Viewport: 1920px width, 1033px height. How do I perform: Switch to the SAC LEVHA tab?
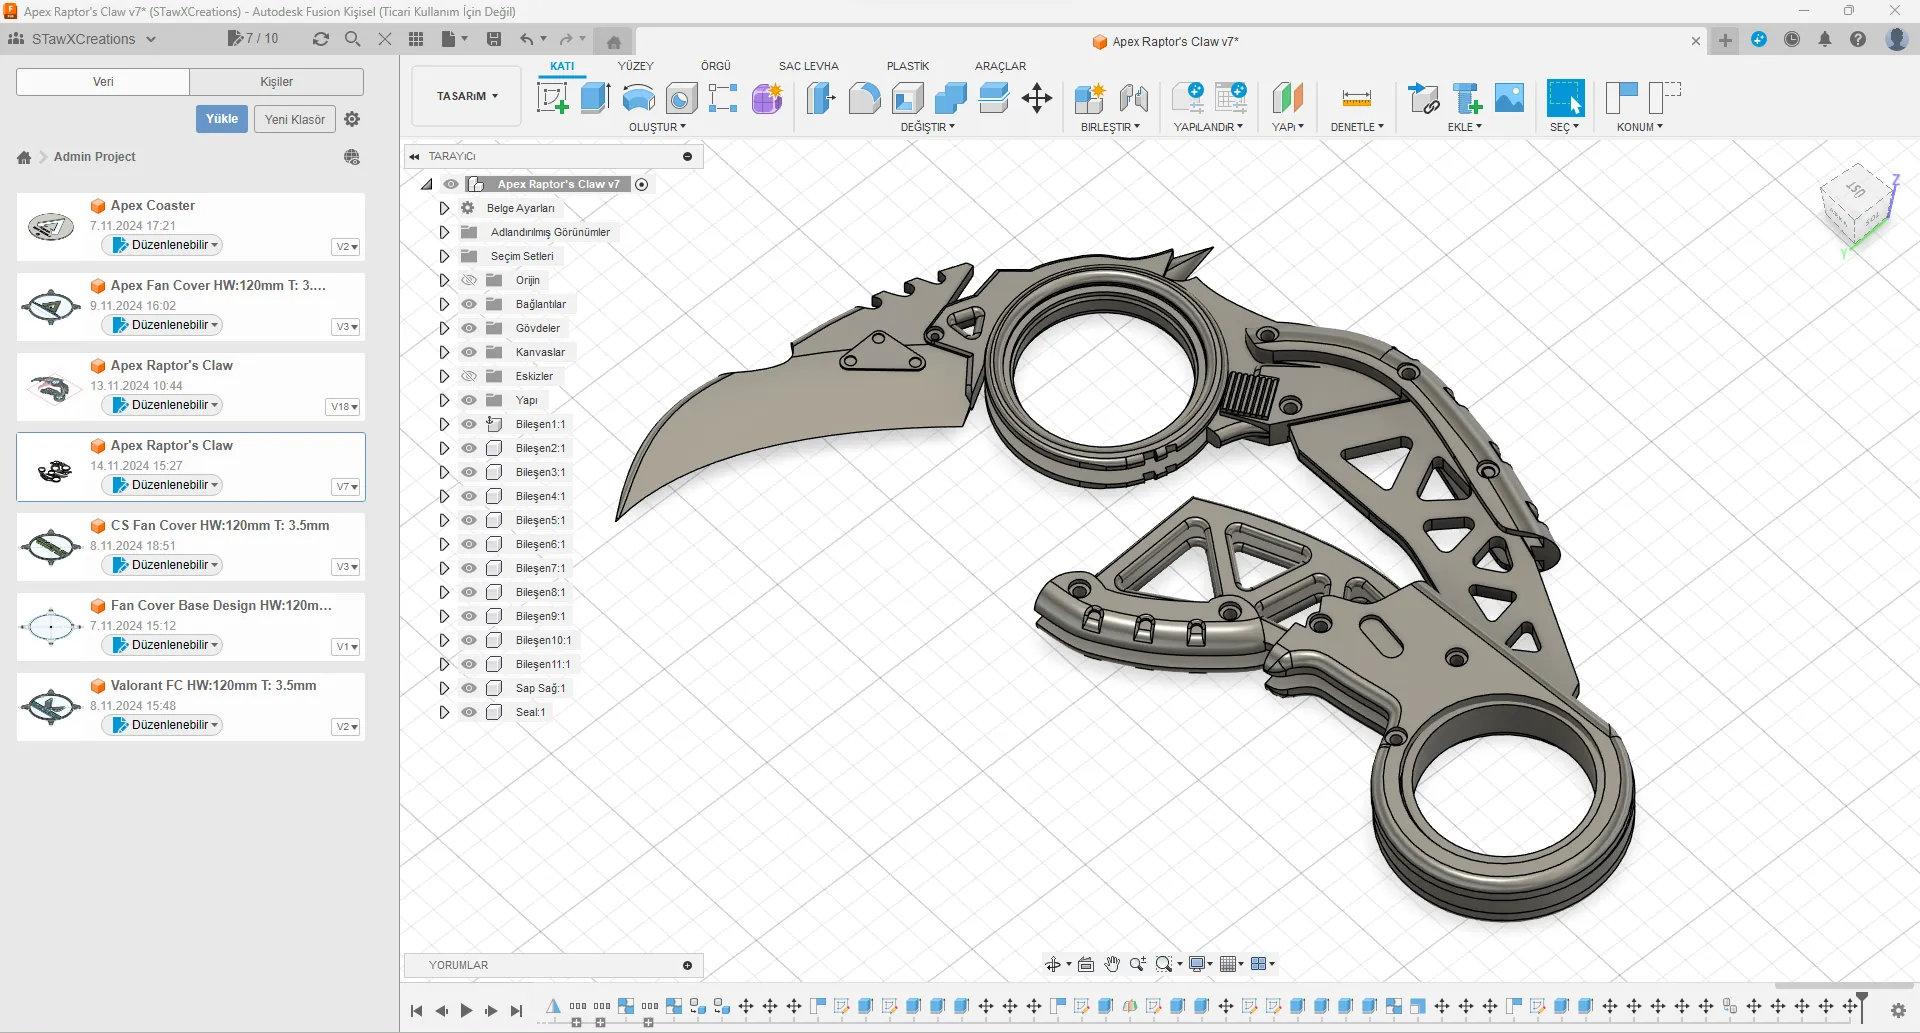click(808, 66)
